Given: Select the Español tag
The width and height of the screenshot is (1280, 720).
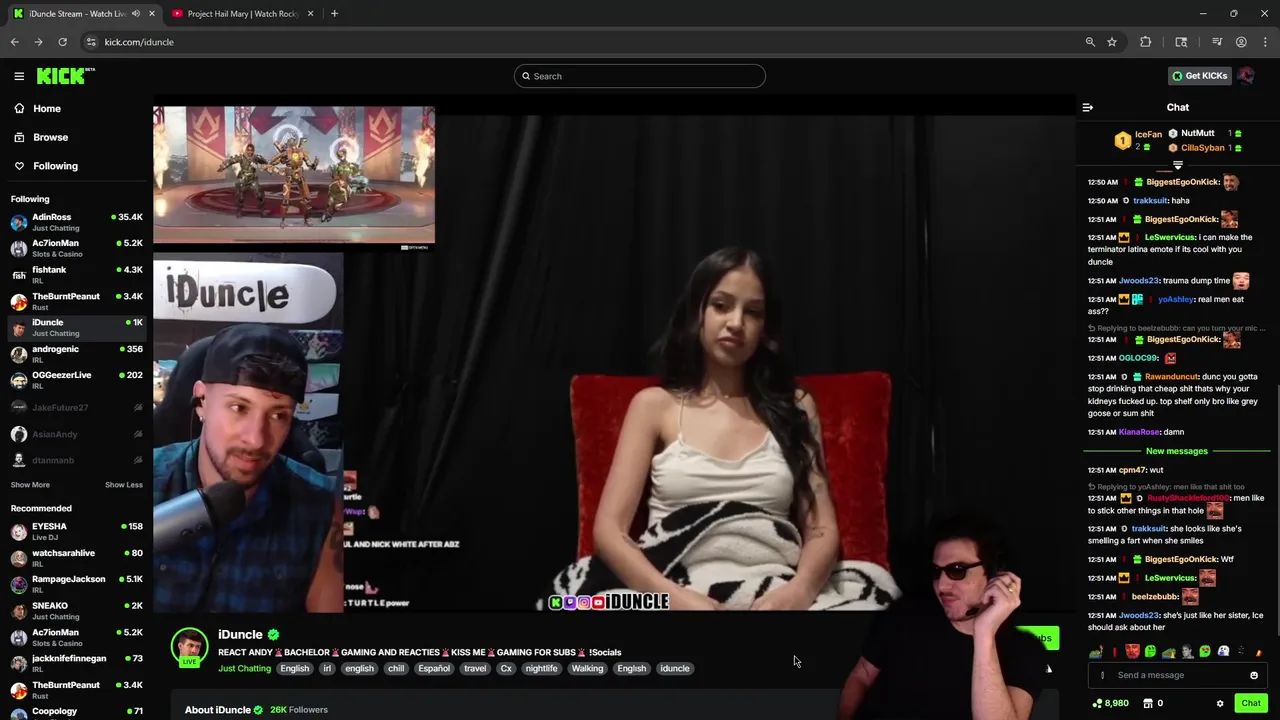Looking at the screenshot, I should coord(434,668).
